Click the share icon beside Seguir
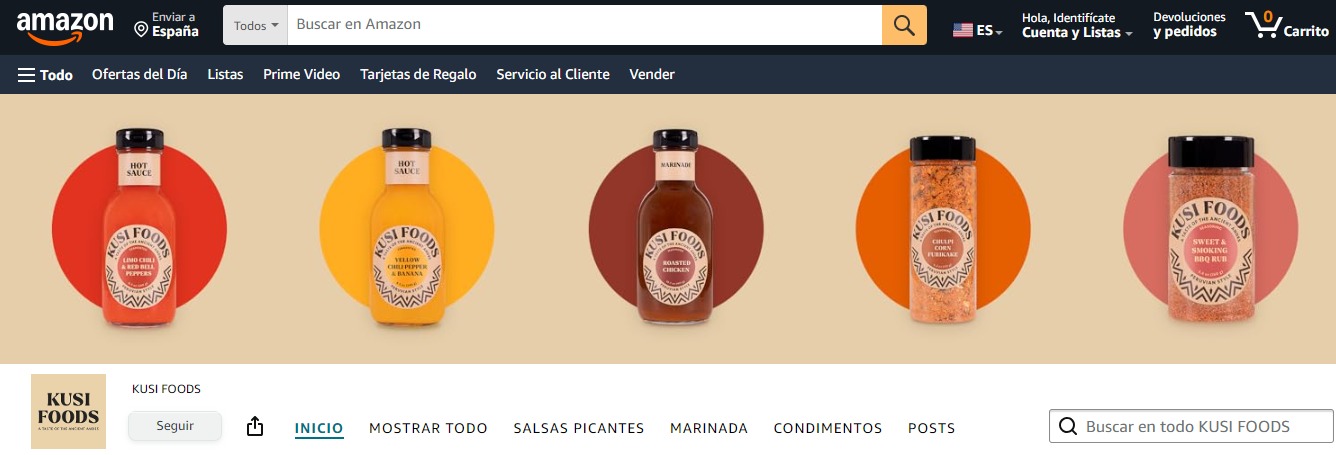The image size is (1336, 455). point(255,427)
